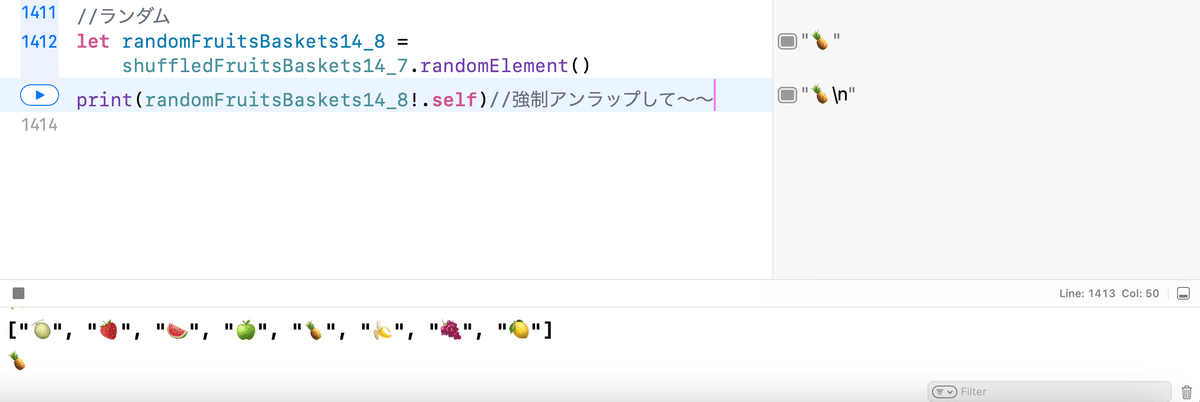Image resolution: width=1200 pixels, height=402 pixels.
Task: Place cursor on the //ランダム comment
Action: tap(123, 16)
